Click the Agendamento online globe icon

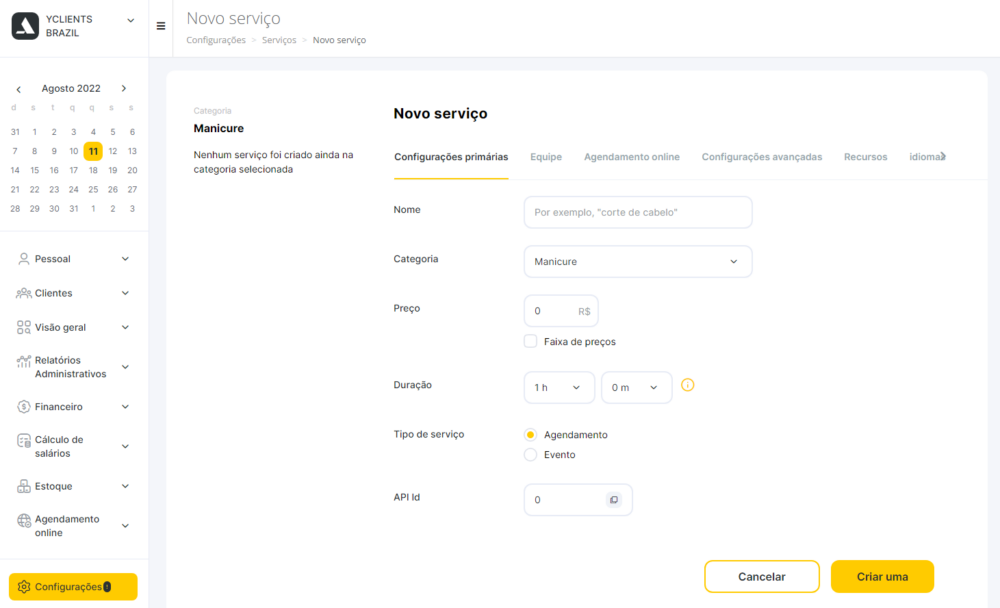coord(24,521)
